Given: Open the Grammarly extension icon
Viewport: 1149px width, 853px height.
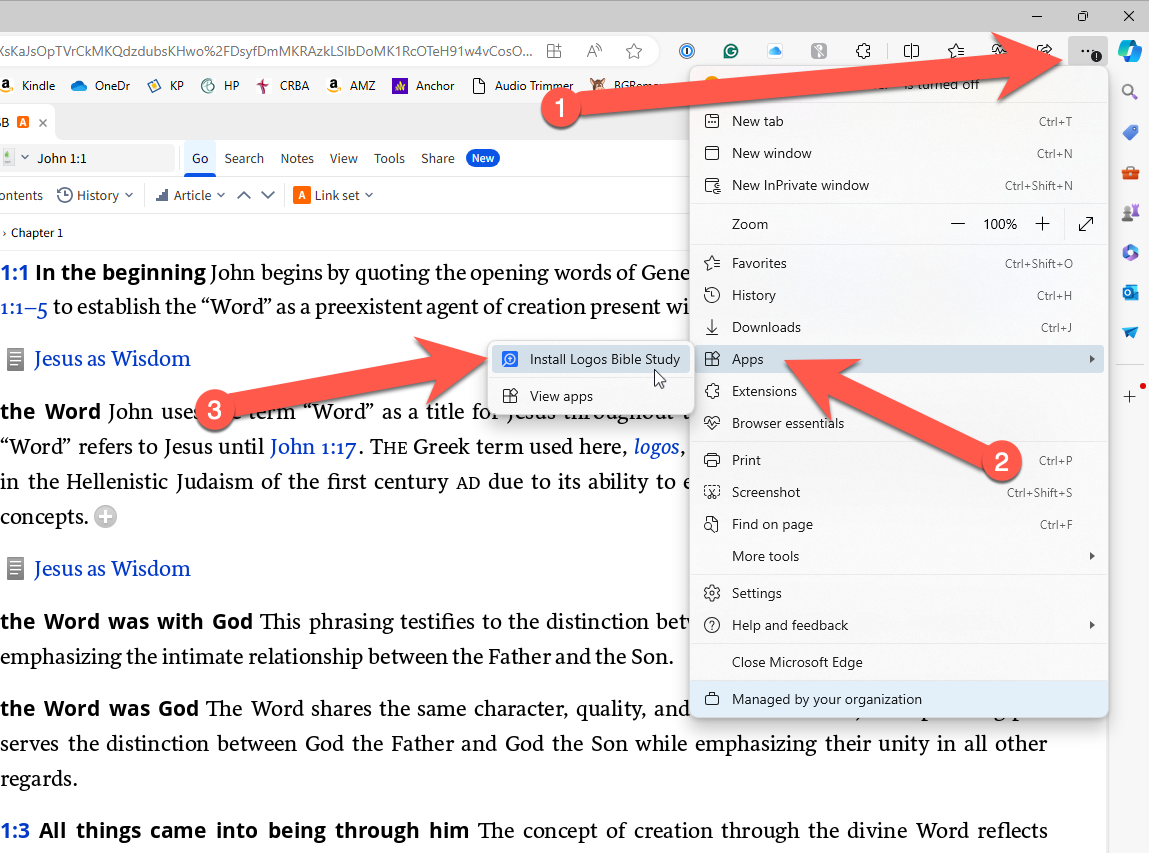Looking at the screenshot, I should click(731, 51).
